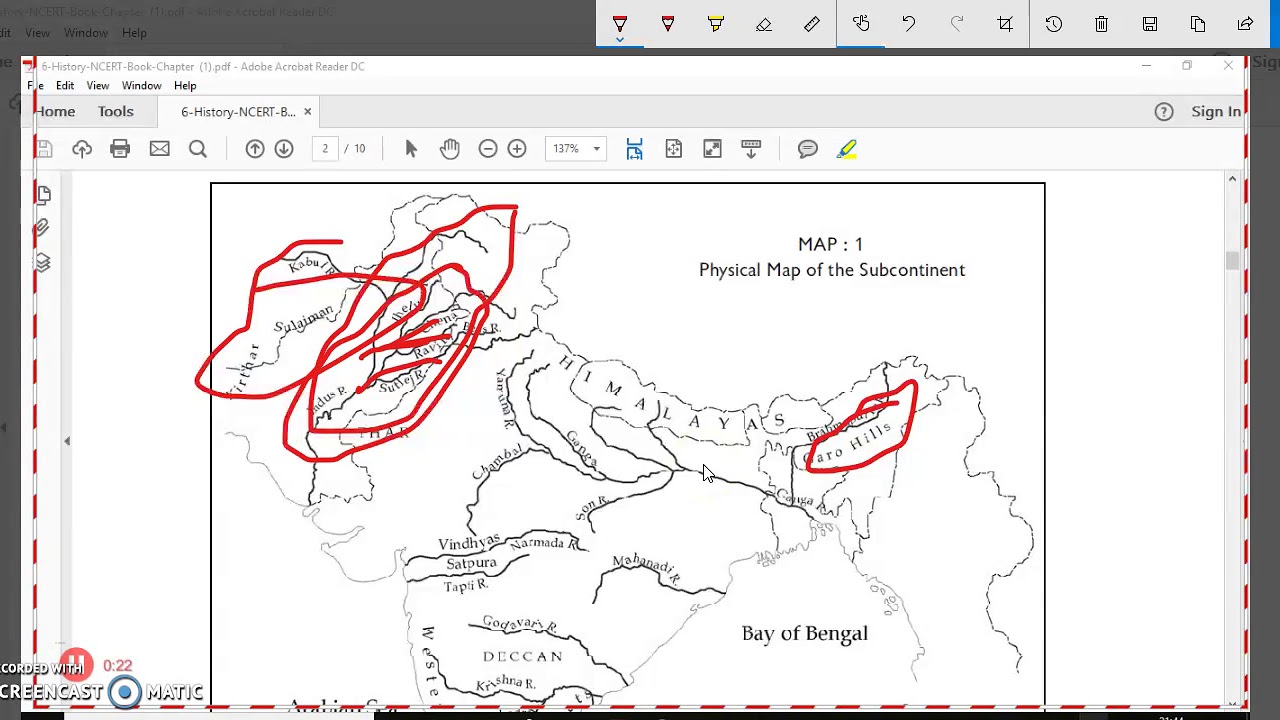Send file by email envelope icon
1280x720 pixels.
159,149
